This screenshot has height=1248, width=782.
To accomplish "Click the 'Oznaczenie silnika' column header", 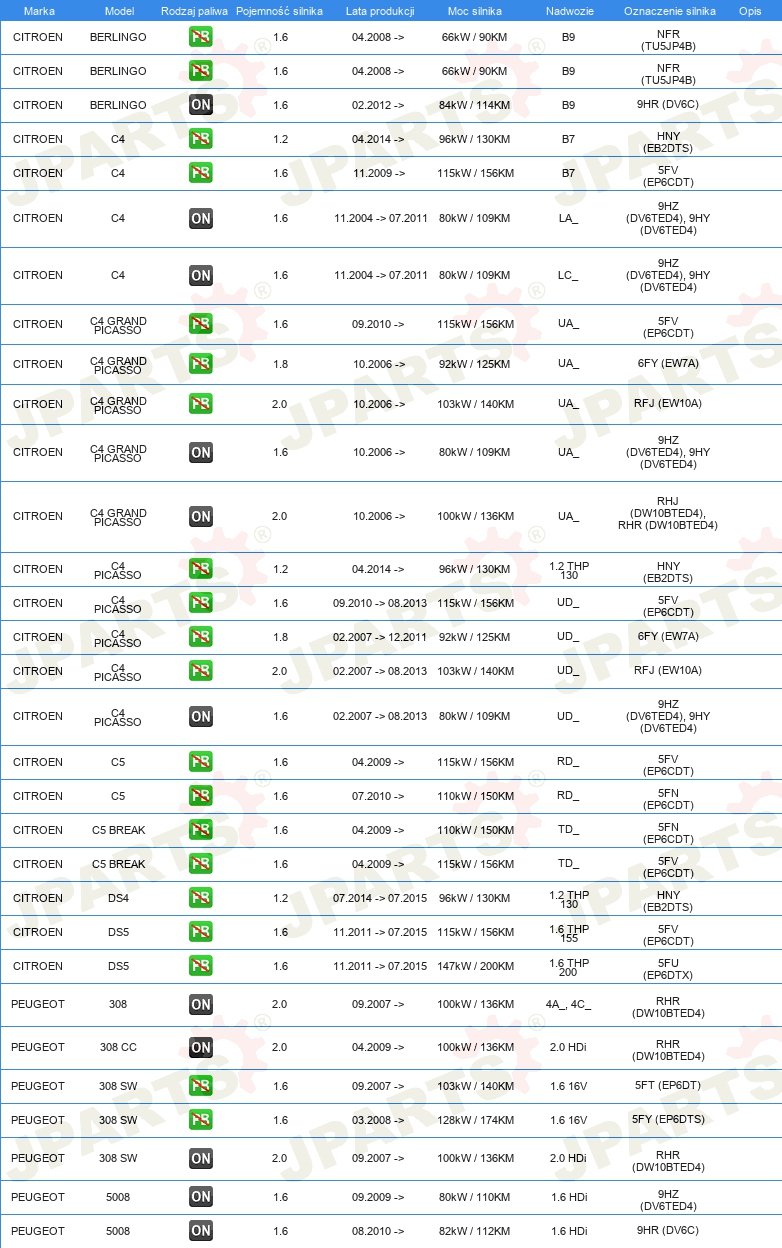I will point(670,11).
